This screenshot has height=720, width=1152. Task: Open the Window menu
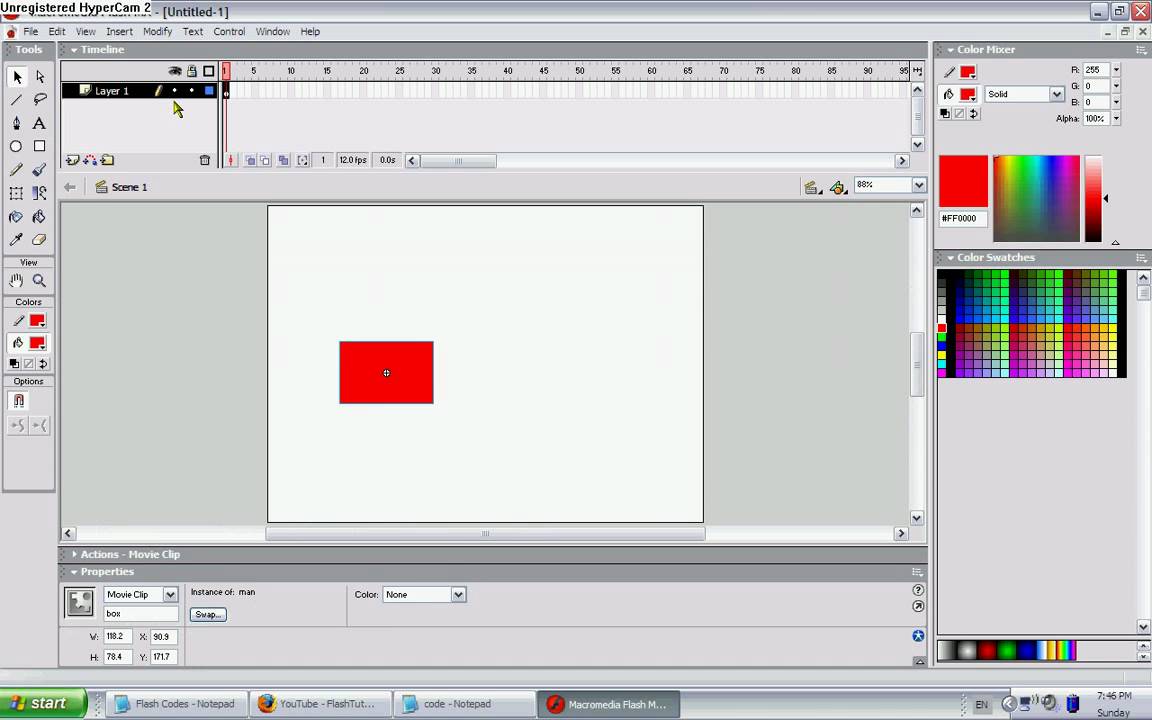click(273, 32)
